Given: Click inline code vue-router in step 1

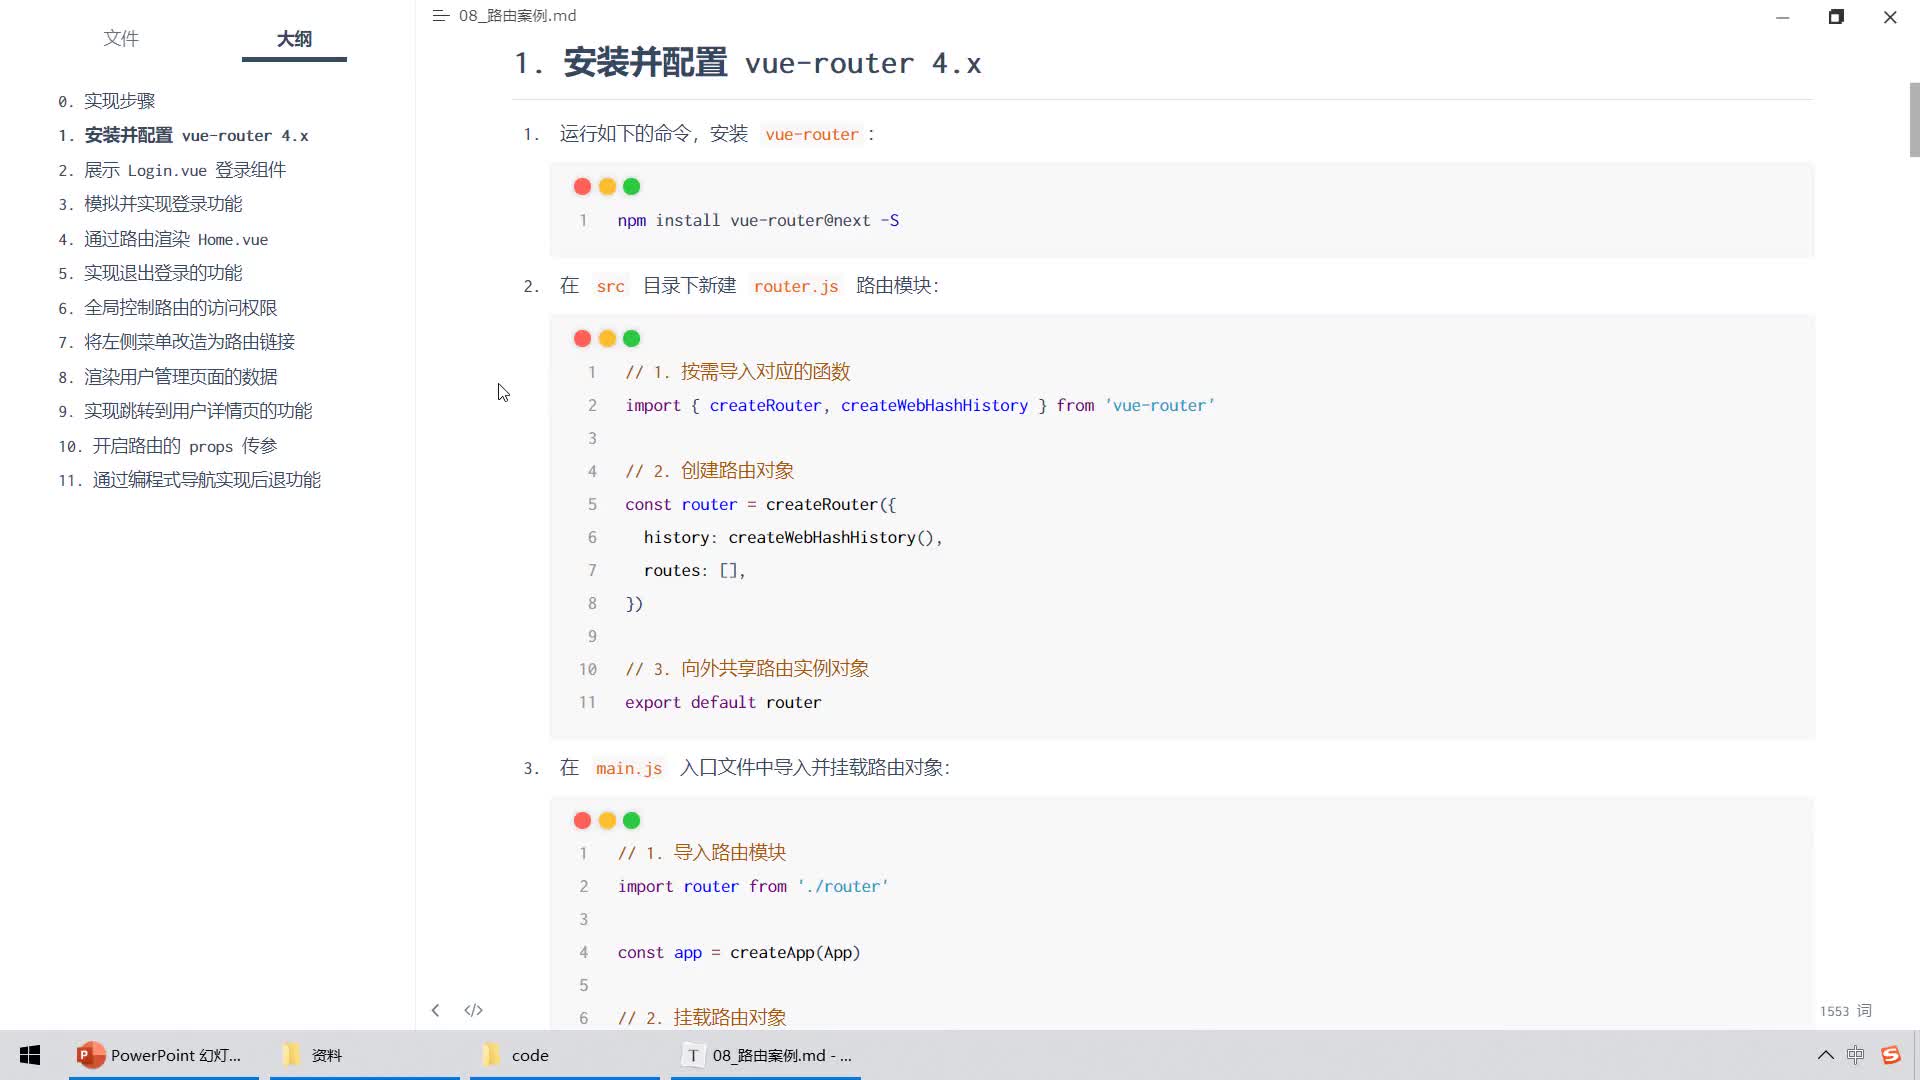Looking at the screenshot, I should pos(812,134).
